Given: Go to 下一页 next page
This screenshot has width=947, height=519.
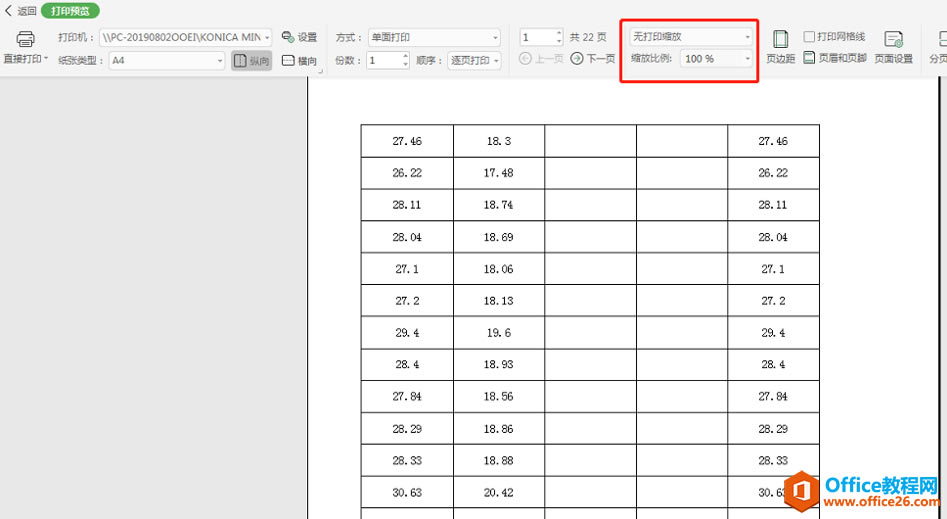Looking at the screenshot, I should (592, 59).
